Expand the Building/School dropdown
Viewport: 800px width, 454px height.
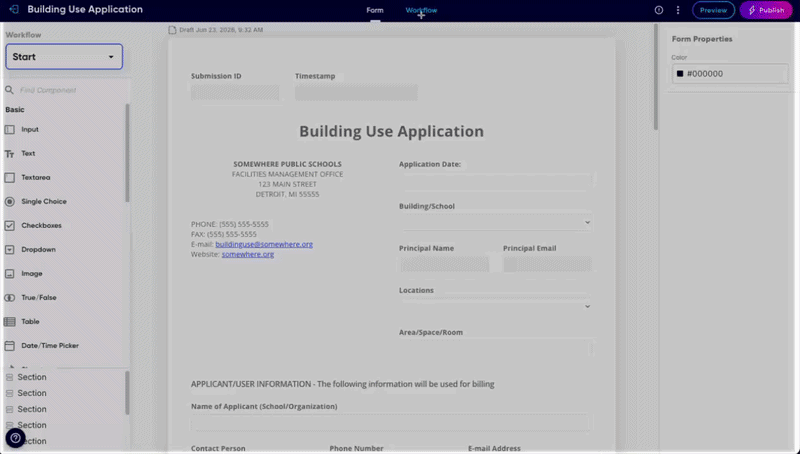click(x=495, y=222)
